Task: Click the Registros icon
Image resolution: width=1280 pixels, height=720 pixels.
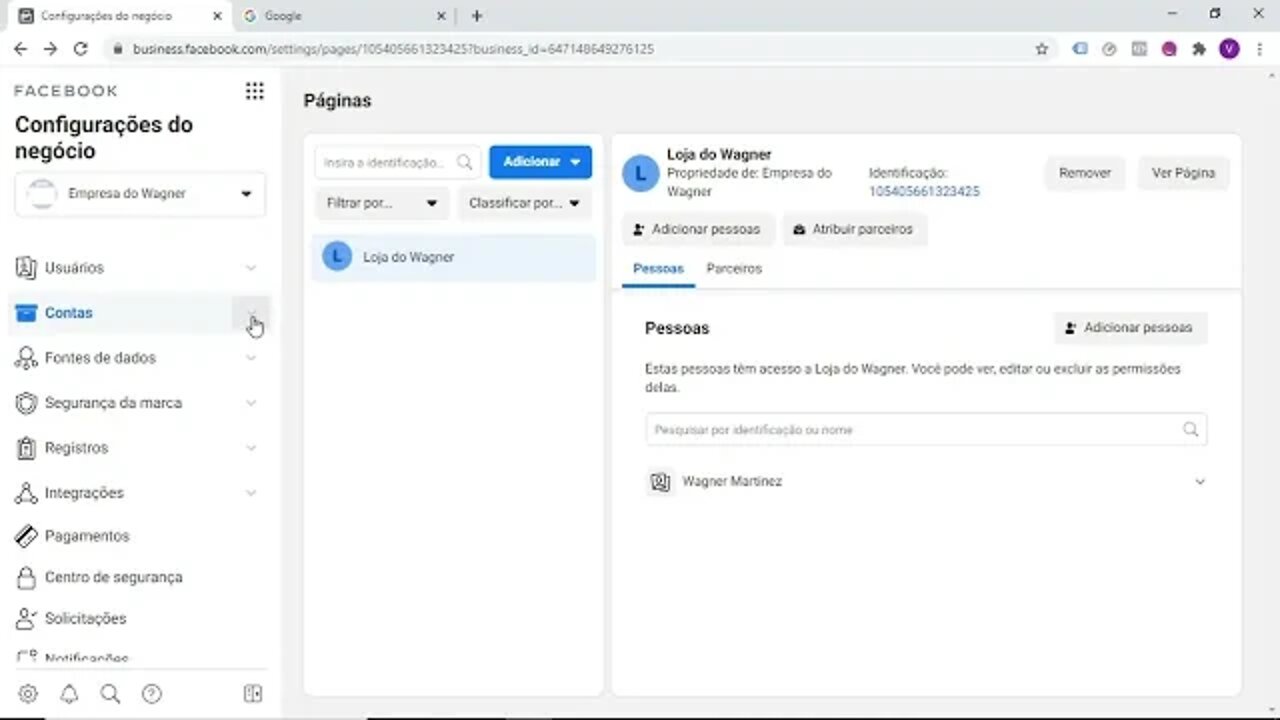Action: [x=26, y=448]
